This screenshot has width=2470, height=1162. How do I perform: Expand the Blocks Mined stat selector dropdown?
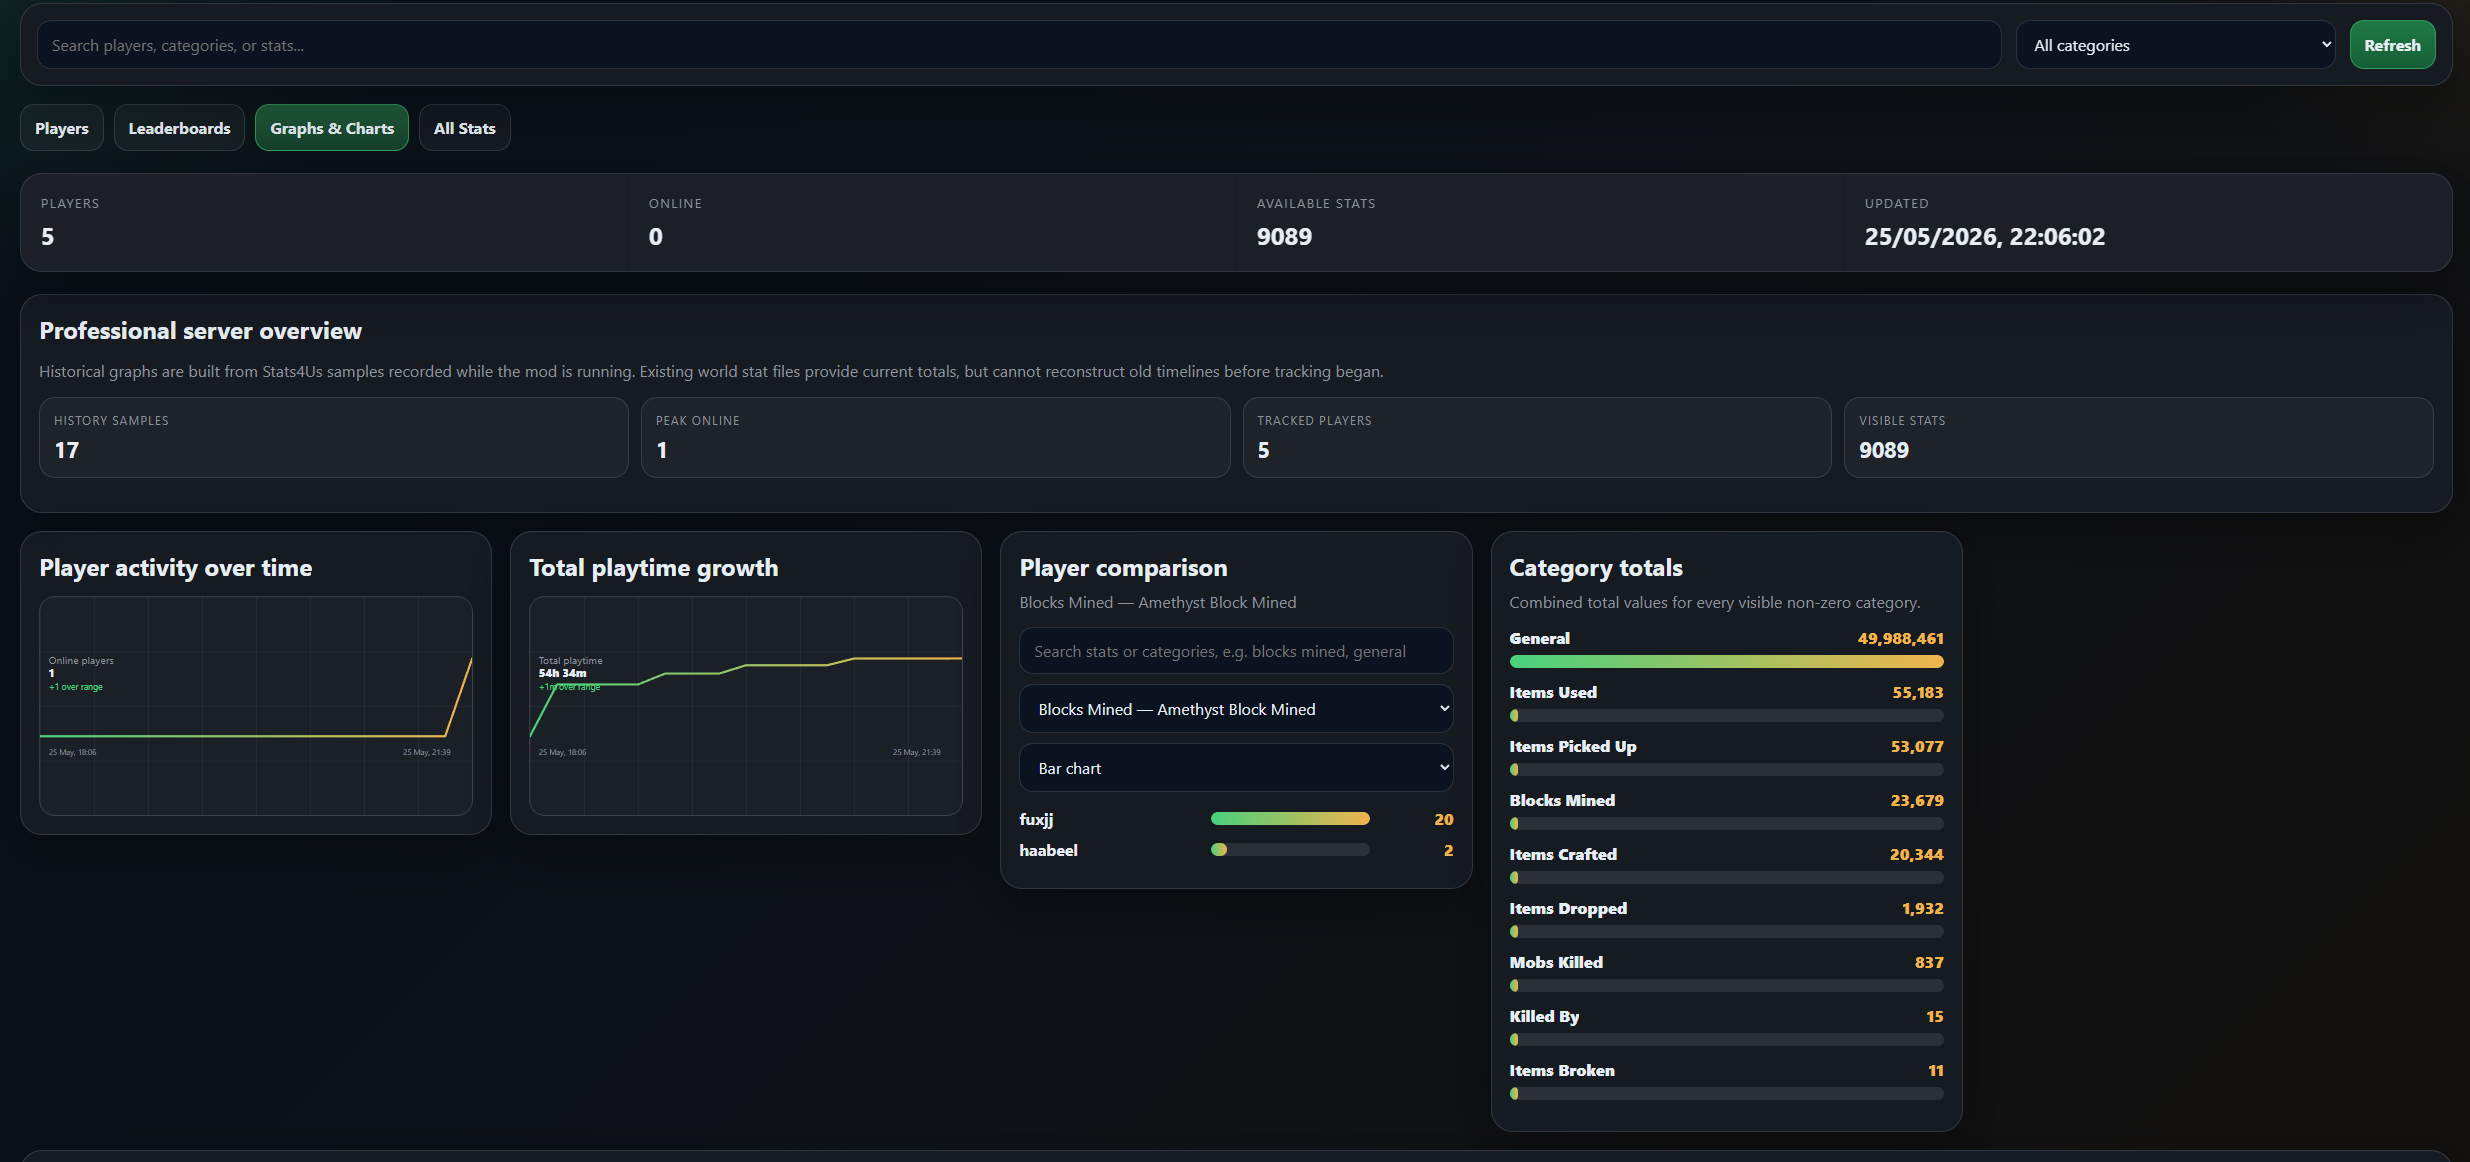pyautogui.click(x=1236, y=709)
